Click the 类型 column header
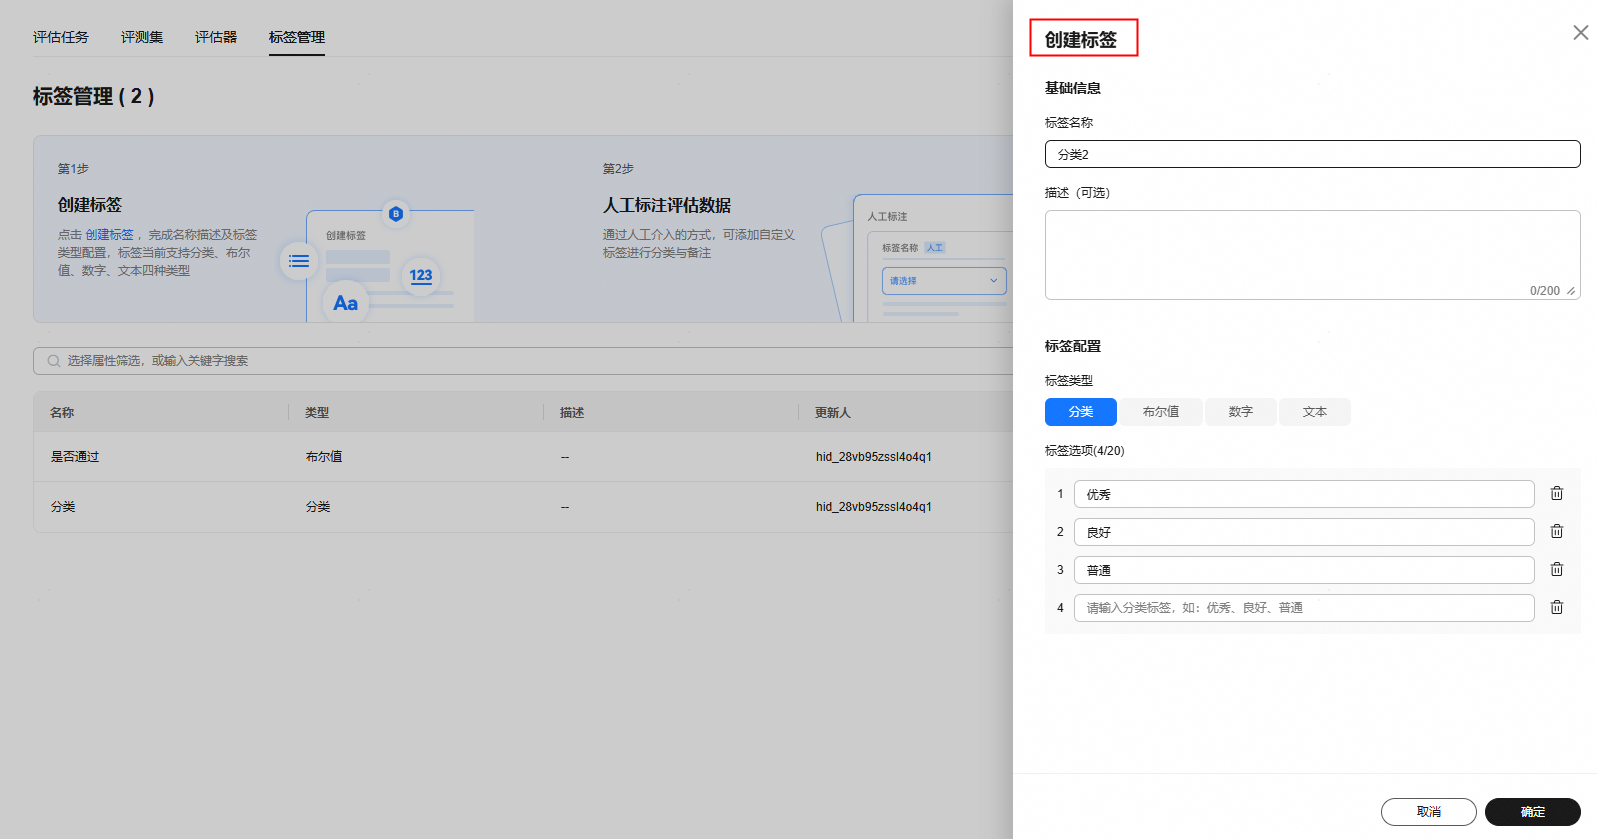 pyautogui.click(x=317, y=412)
